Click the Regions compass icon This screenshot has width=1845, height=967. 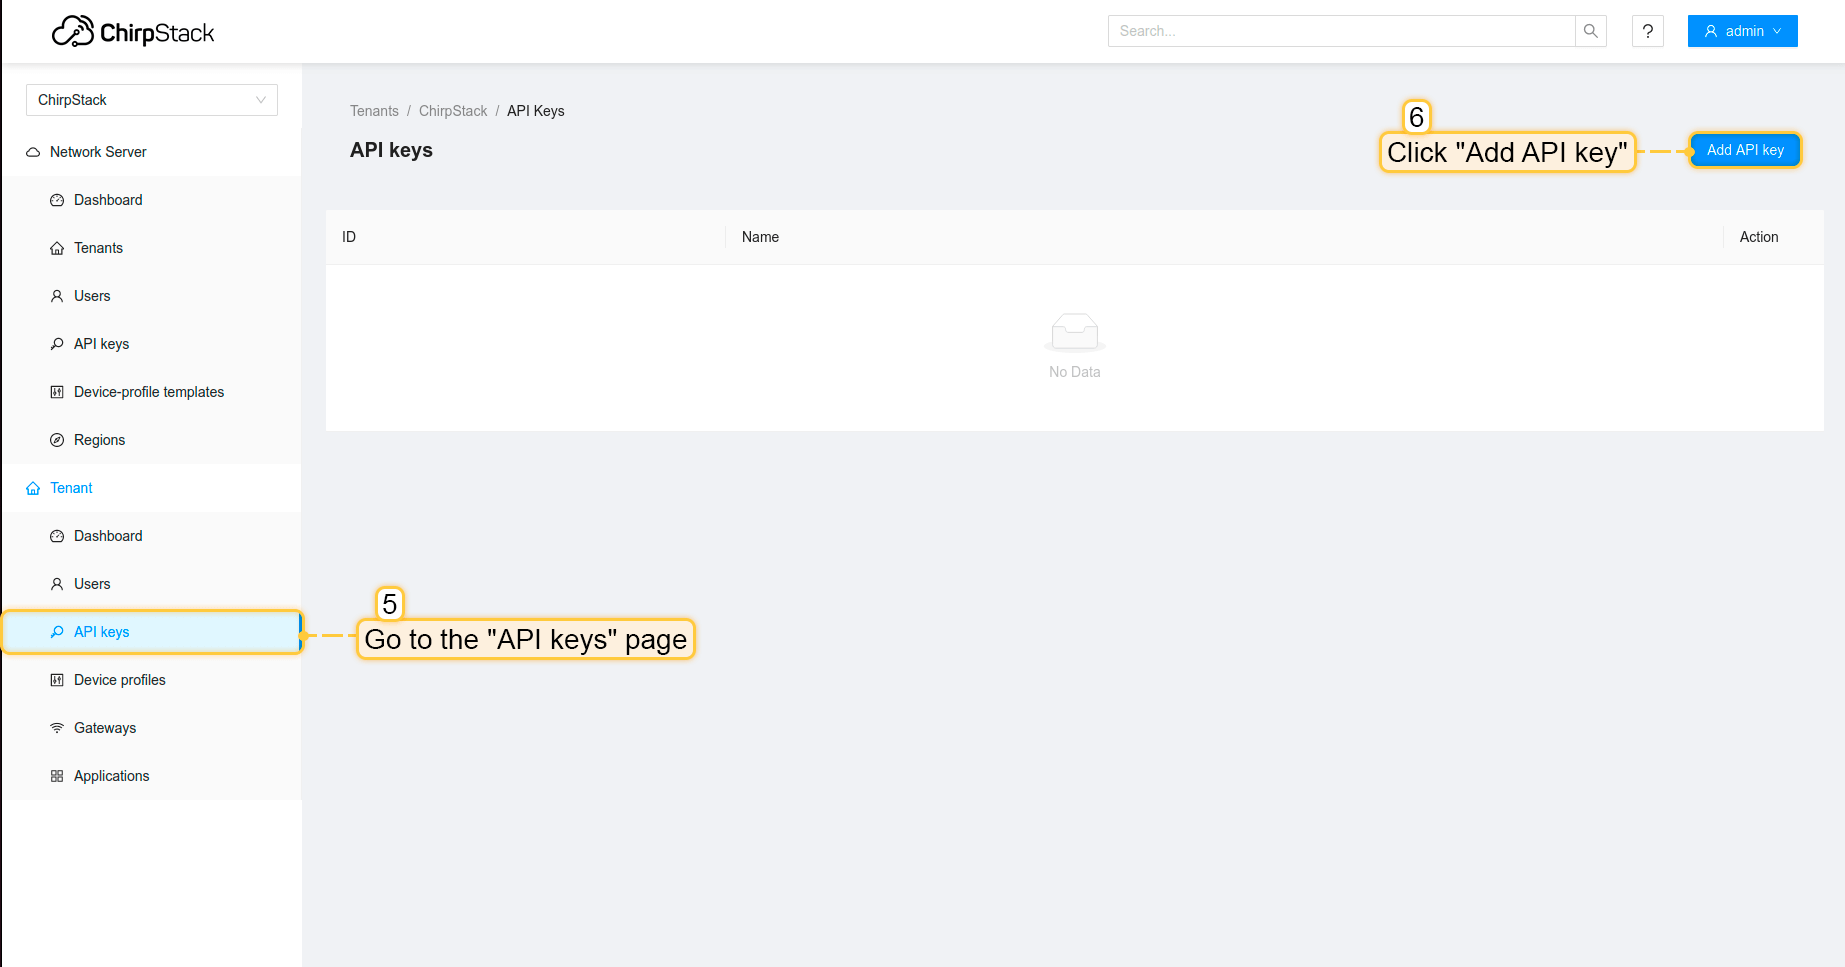57,440
